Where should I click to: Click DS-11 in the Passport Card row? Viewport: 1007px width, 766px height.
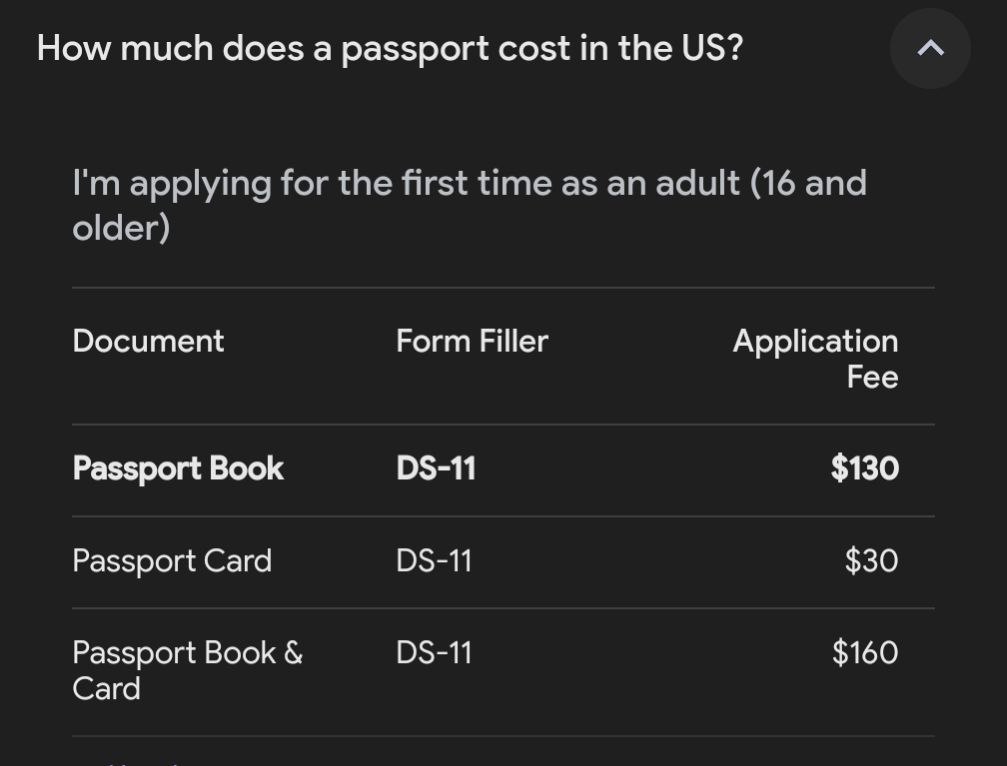[x=433, y=560]
